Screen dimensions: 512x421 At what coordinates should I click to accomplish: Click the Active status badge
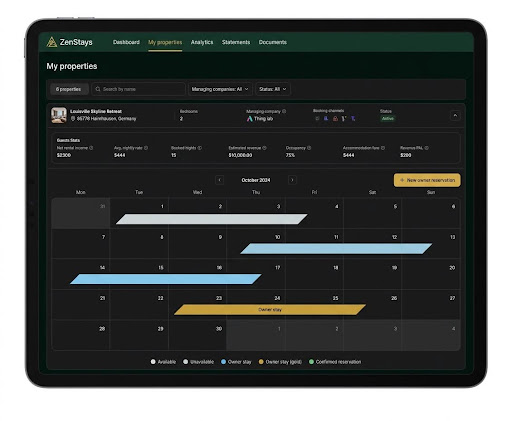[388, 118]
